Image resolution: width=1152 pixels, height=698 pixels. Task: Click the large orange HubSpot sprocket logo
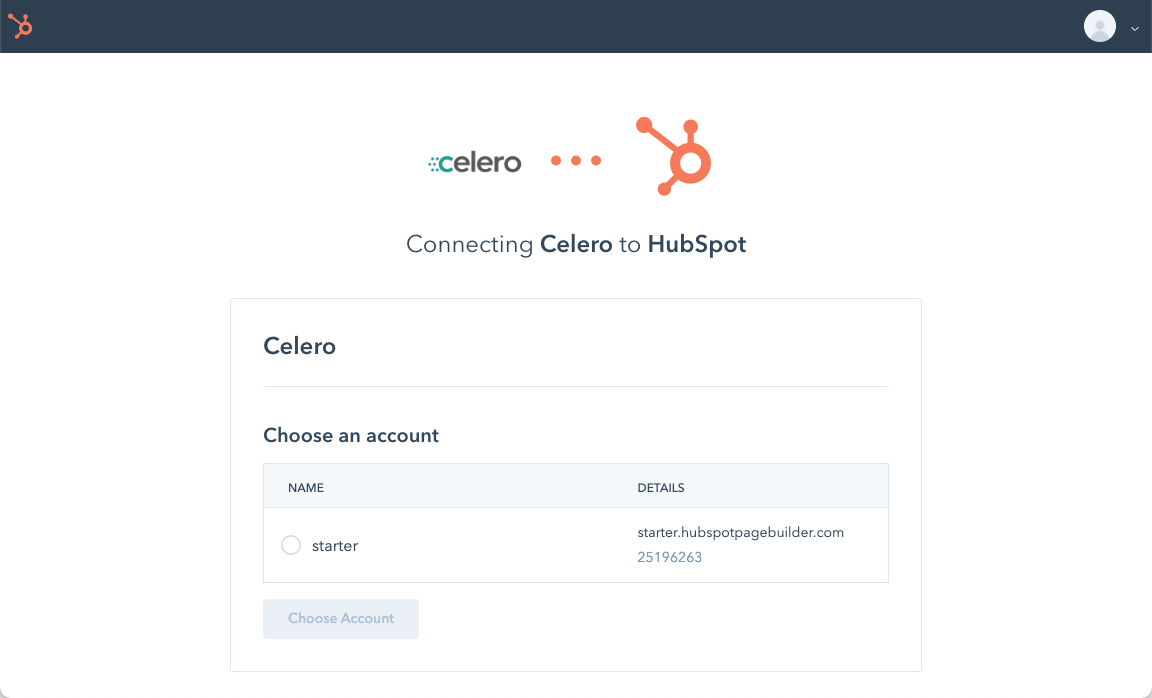[671, 156]
